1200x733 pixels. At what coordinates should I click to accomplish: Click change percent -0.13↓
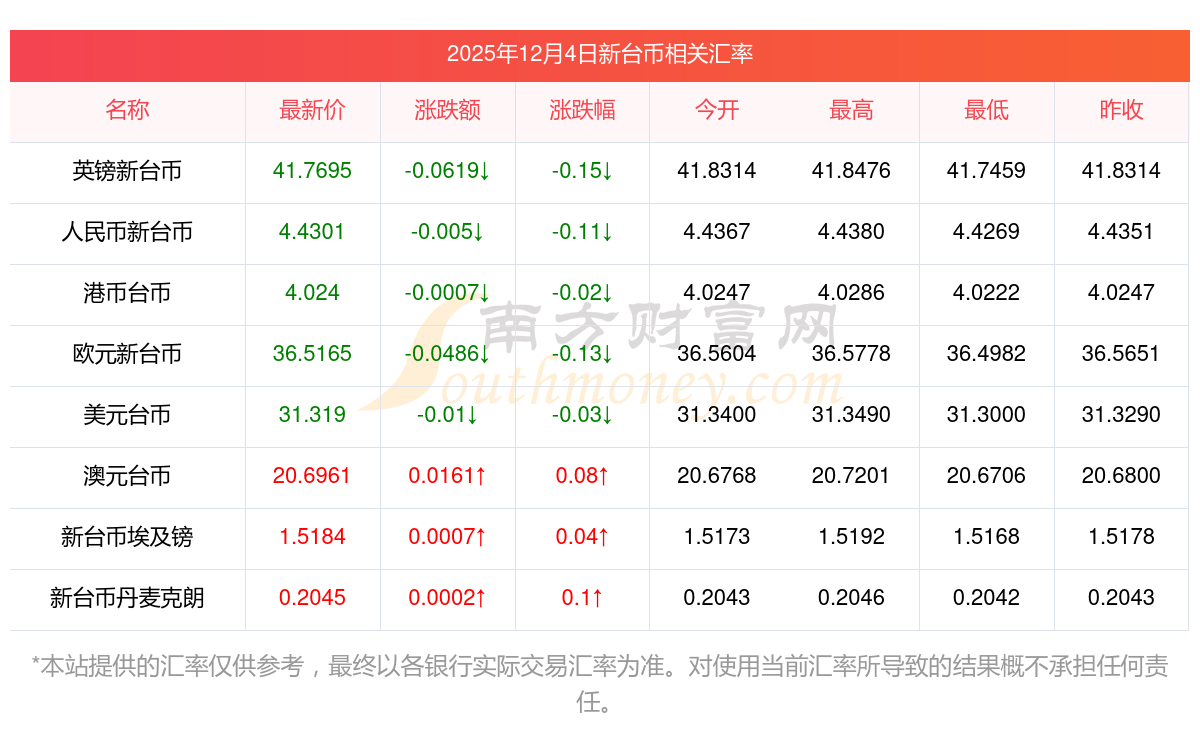click(582, 354)
